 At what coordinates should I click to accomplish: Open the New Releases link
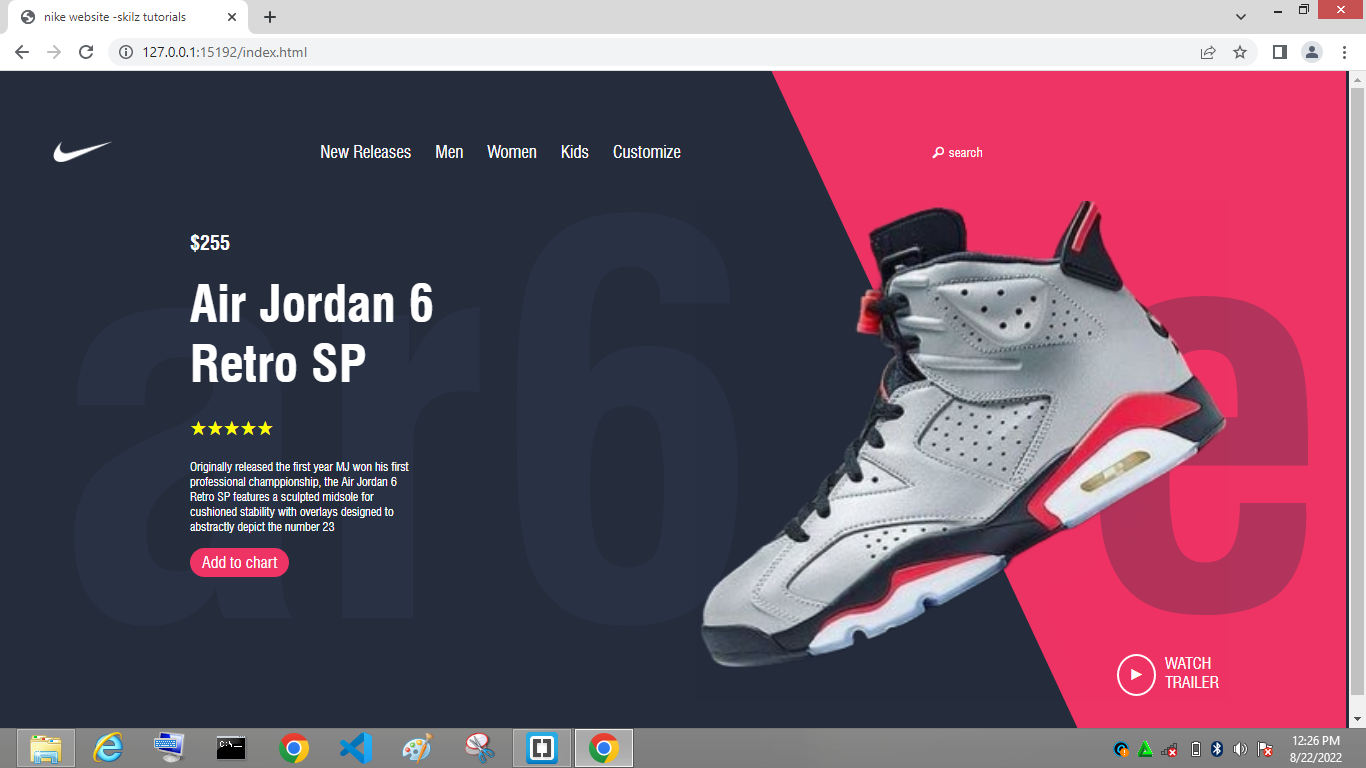point(365,152)
